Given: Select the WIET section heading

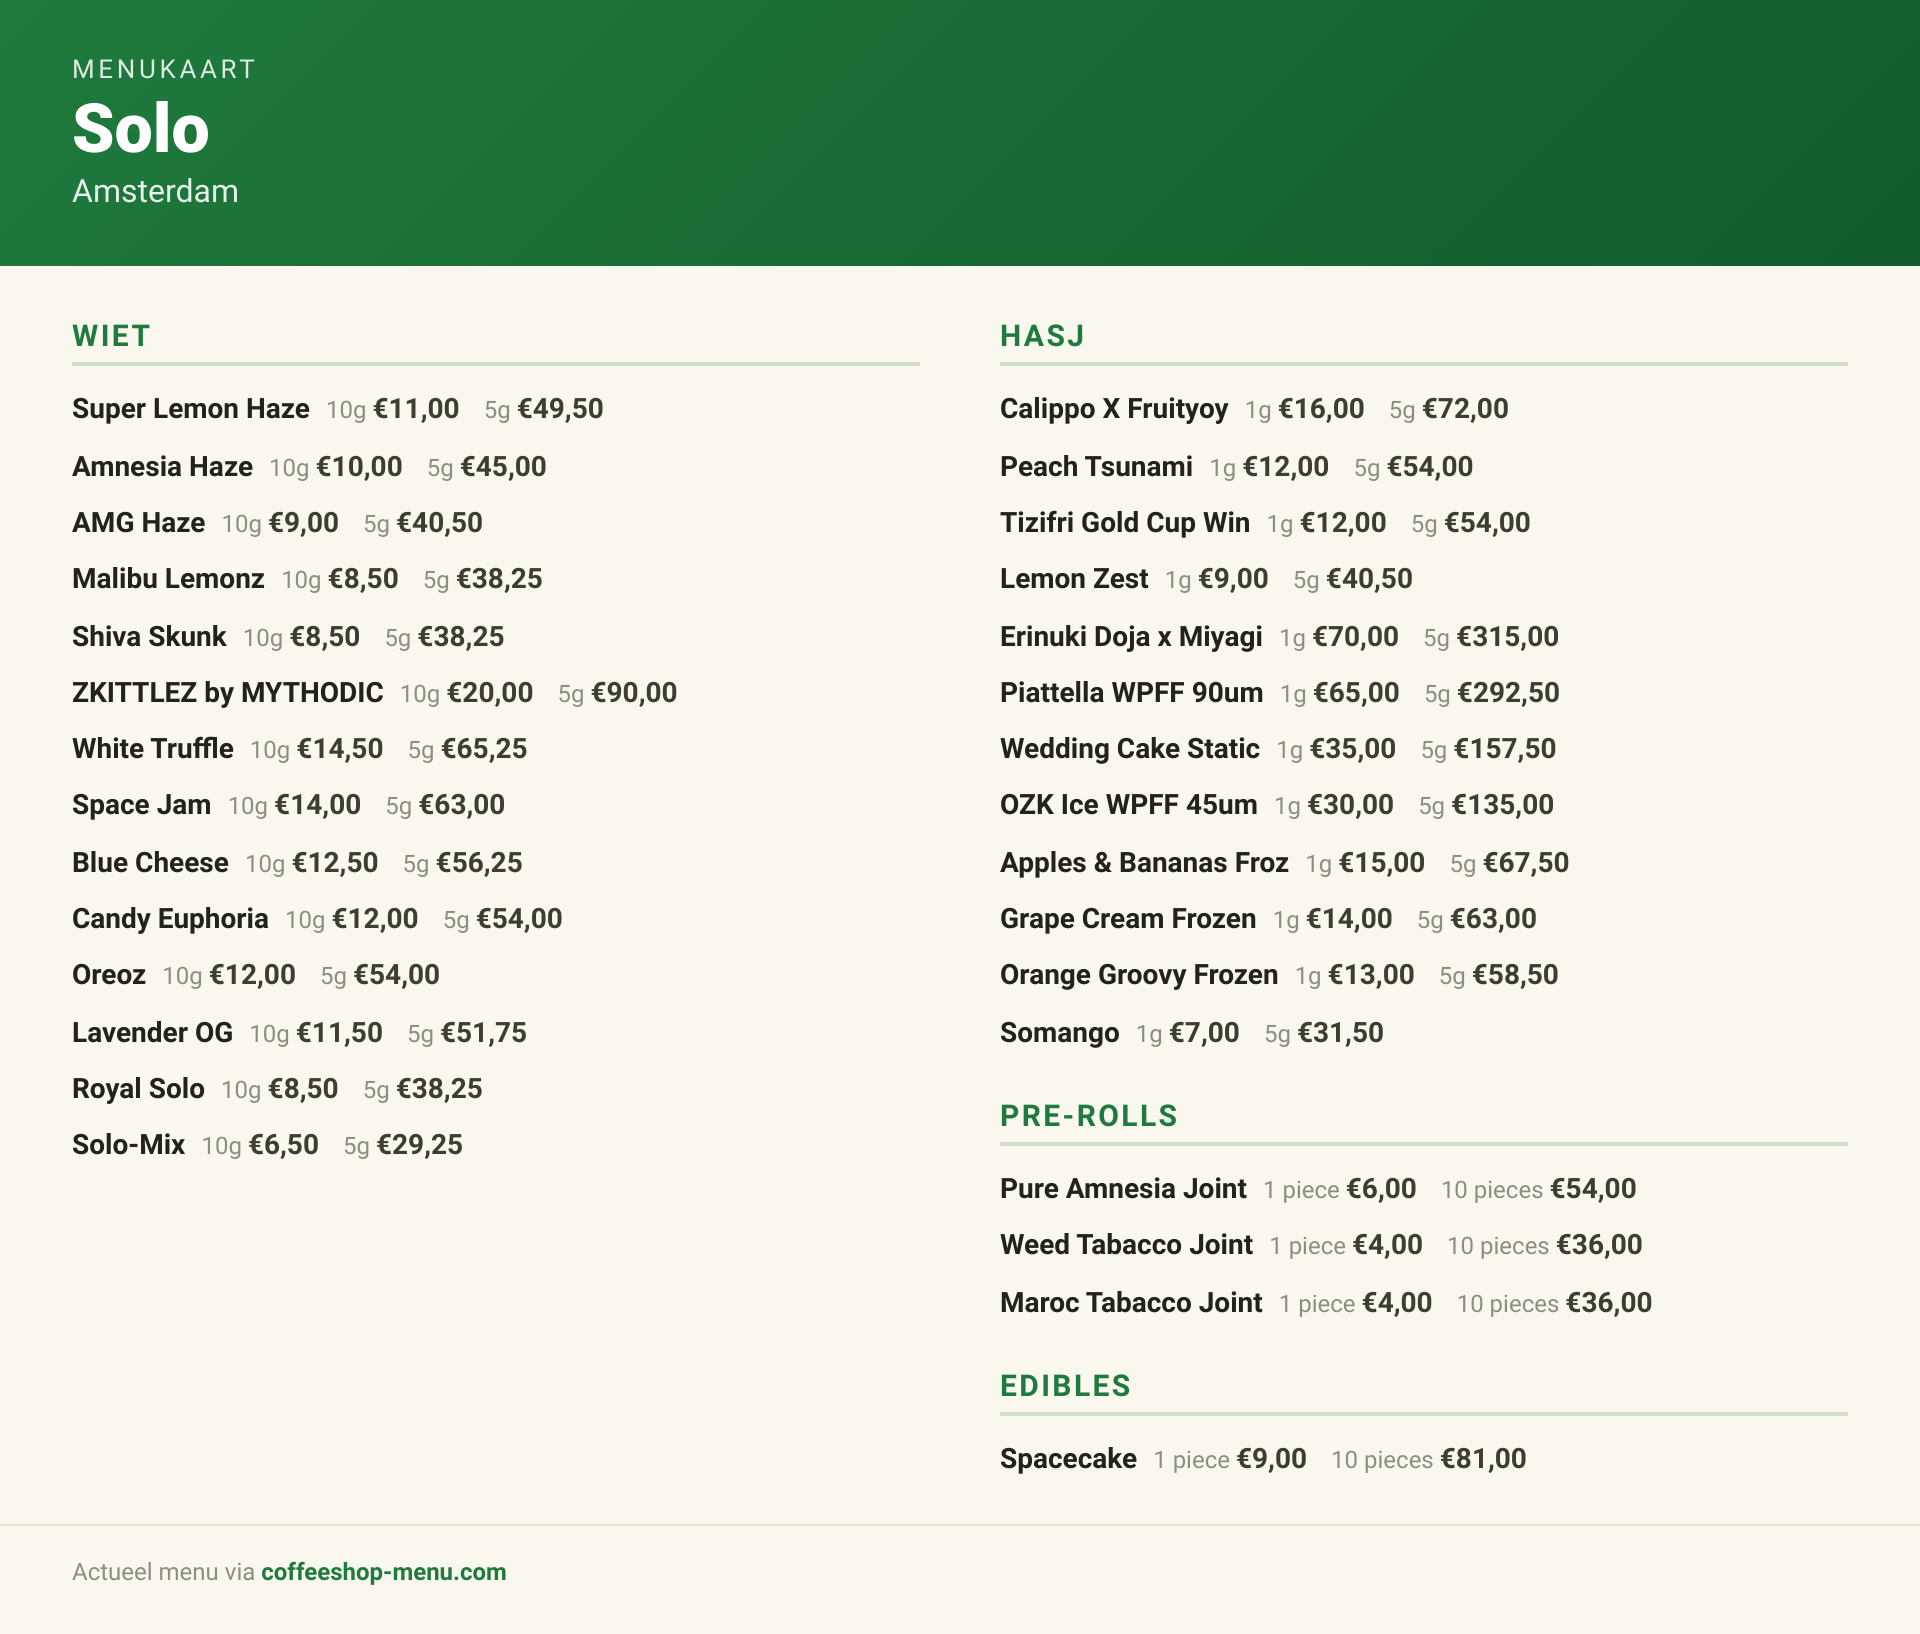Looking at the screenshot, I should pos(111,336).
